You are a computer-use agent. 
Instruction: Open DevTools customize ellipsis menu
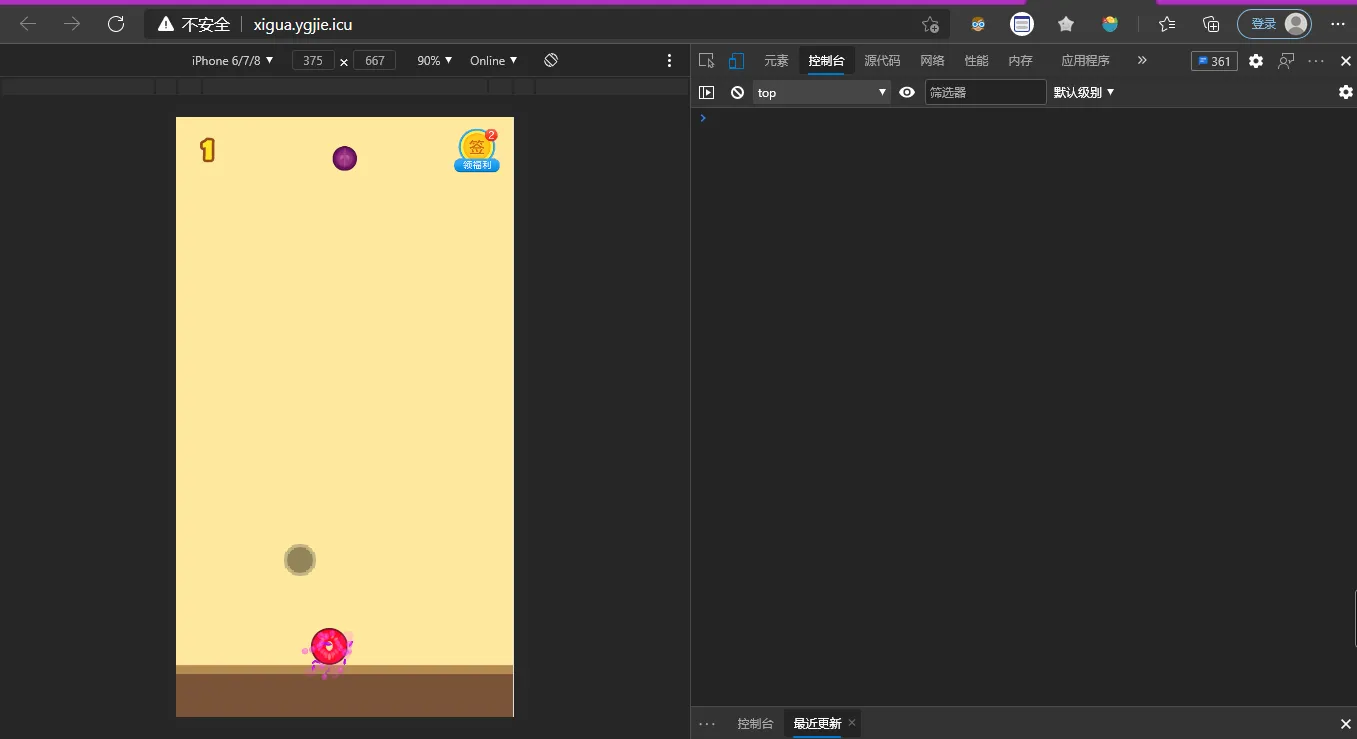point(1316,61)
